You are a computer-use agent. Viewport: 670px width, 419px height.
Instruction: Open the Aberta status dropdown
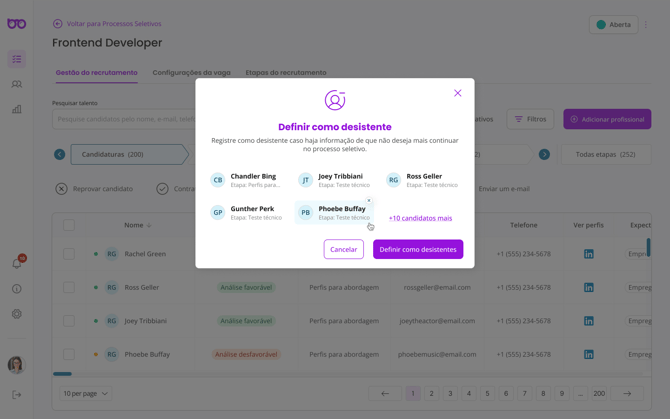[x=613, y=25]
